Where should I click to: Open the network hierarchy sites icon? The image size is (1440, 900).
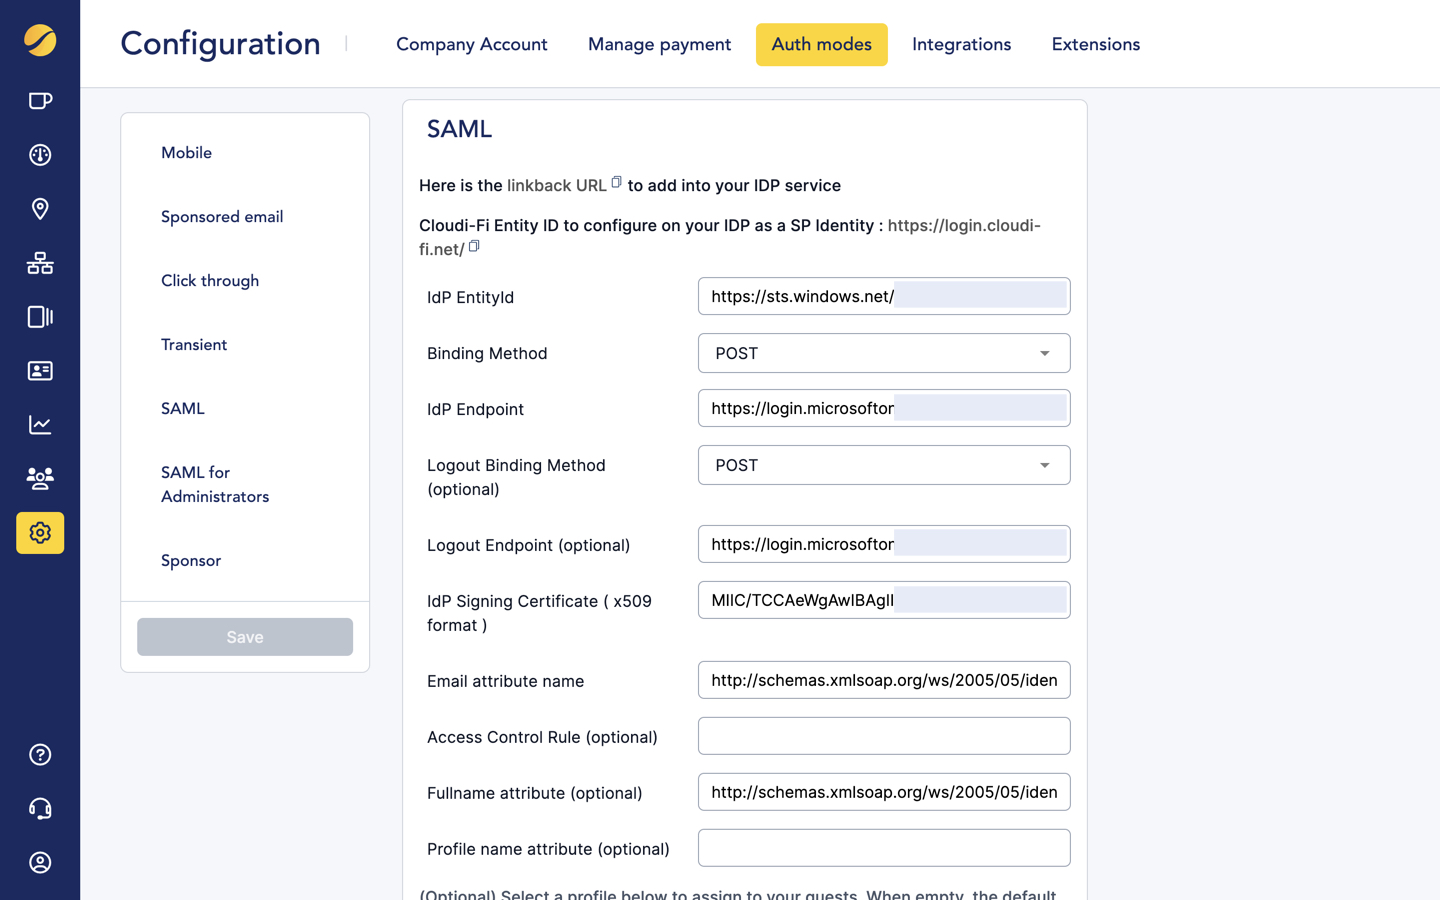tap(39, 263)
